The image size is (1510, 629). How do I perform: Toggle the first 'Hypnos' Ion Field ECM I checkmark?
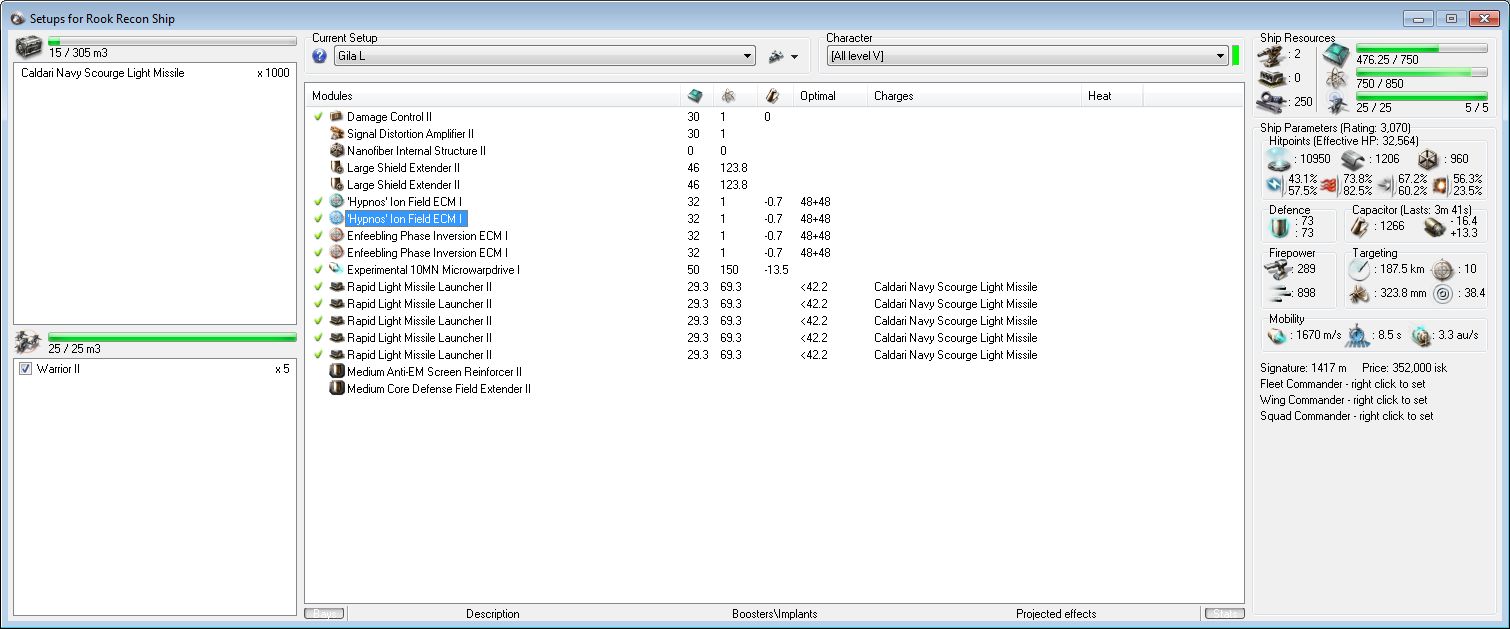pos(318,202)
